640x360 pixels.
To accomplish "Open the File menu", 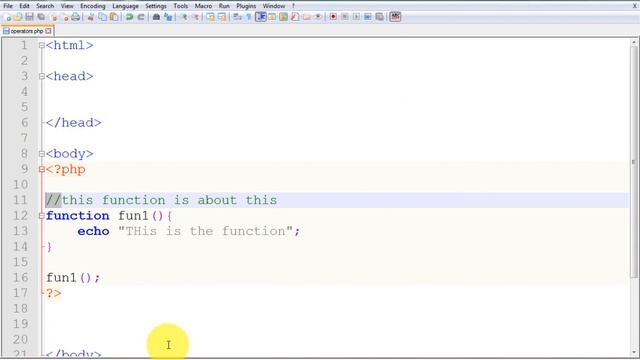I will click(8, 6).
